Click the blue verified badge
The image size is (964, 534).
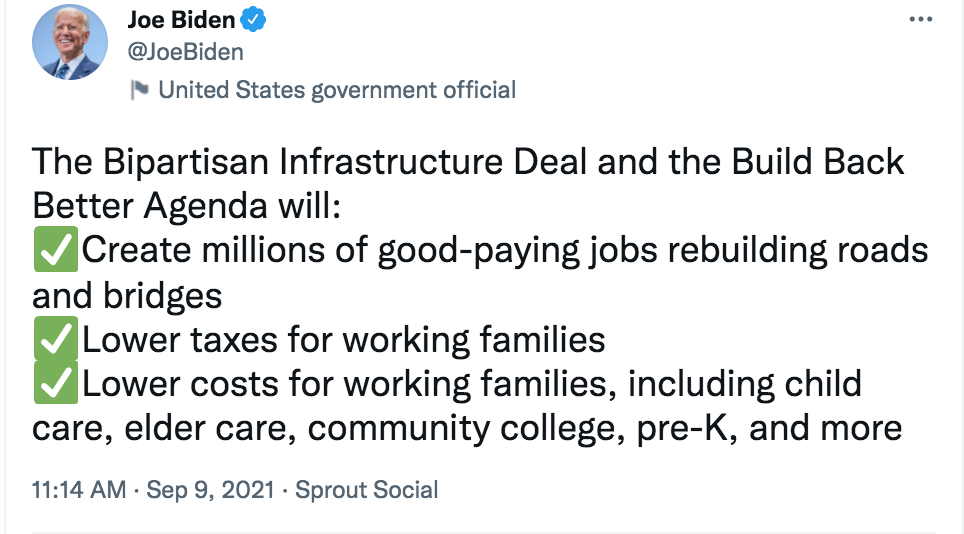click(x=253, y=20)
